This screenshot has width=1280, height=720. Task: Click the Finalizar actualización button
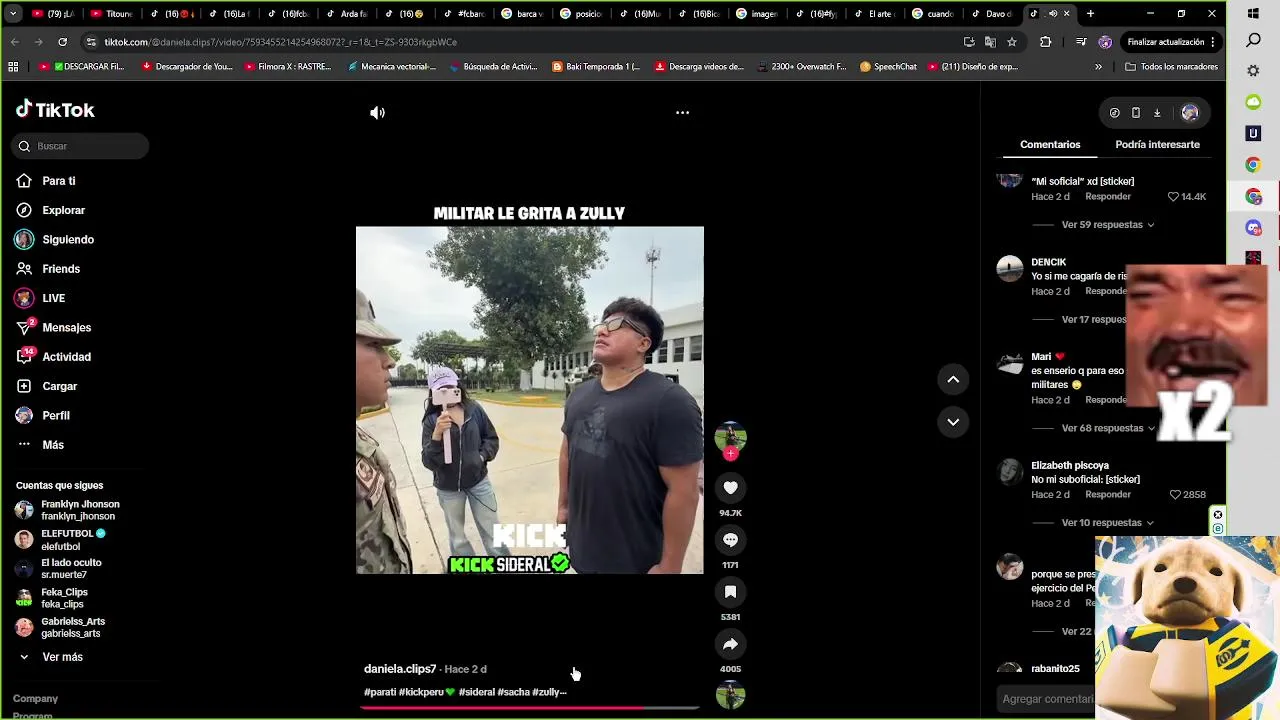1170,42
